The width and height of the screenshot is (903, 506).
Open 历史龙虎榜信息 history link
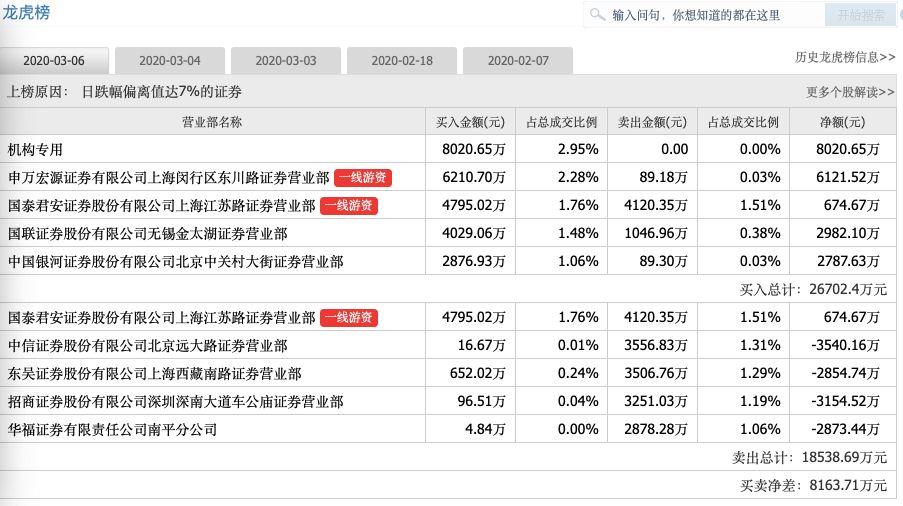845,58
